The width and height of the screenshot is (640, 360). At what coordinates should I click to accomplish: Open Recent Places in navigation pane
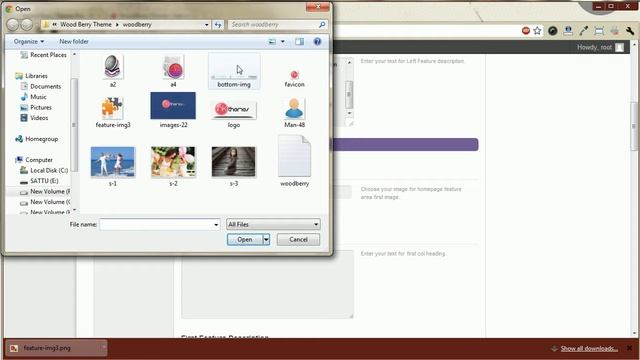(43, 55)
